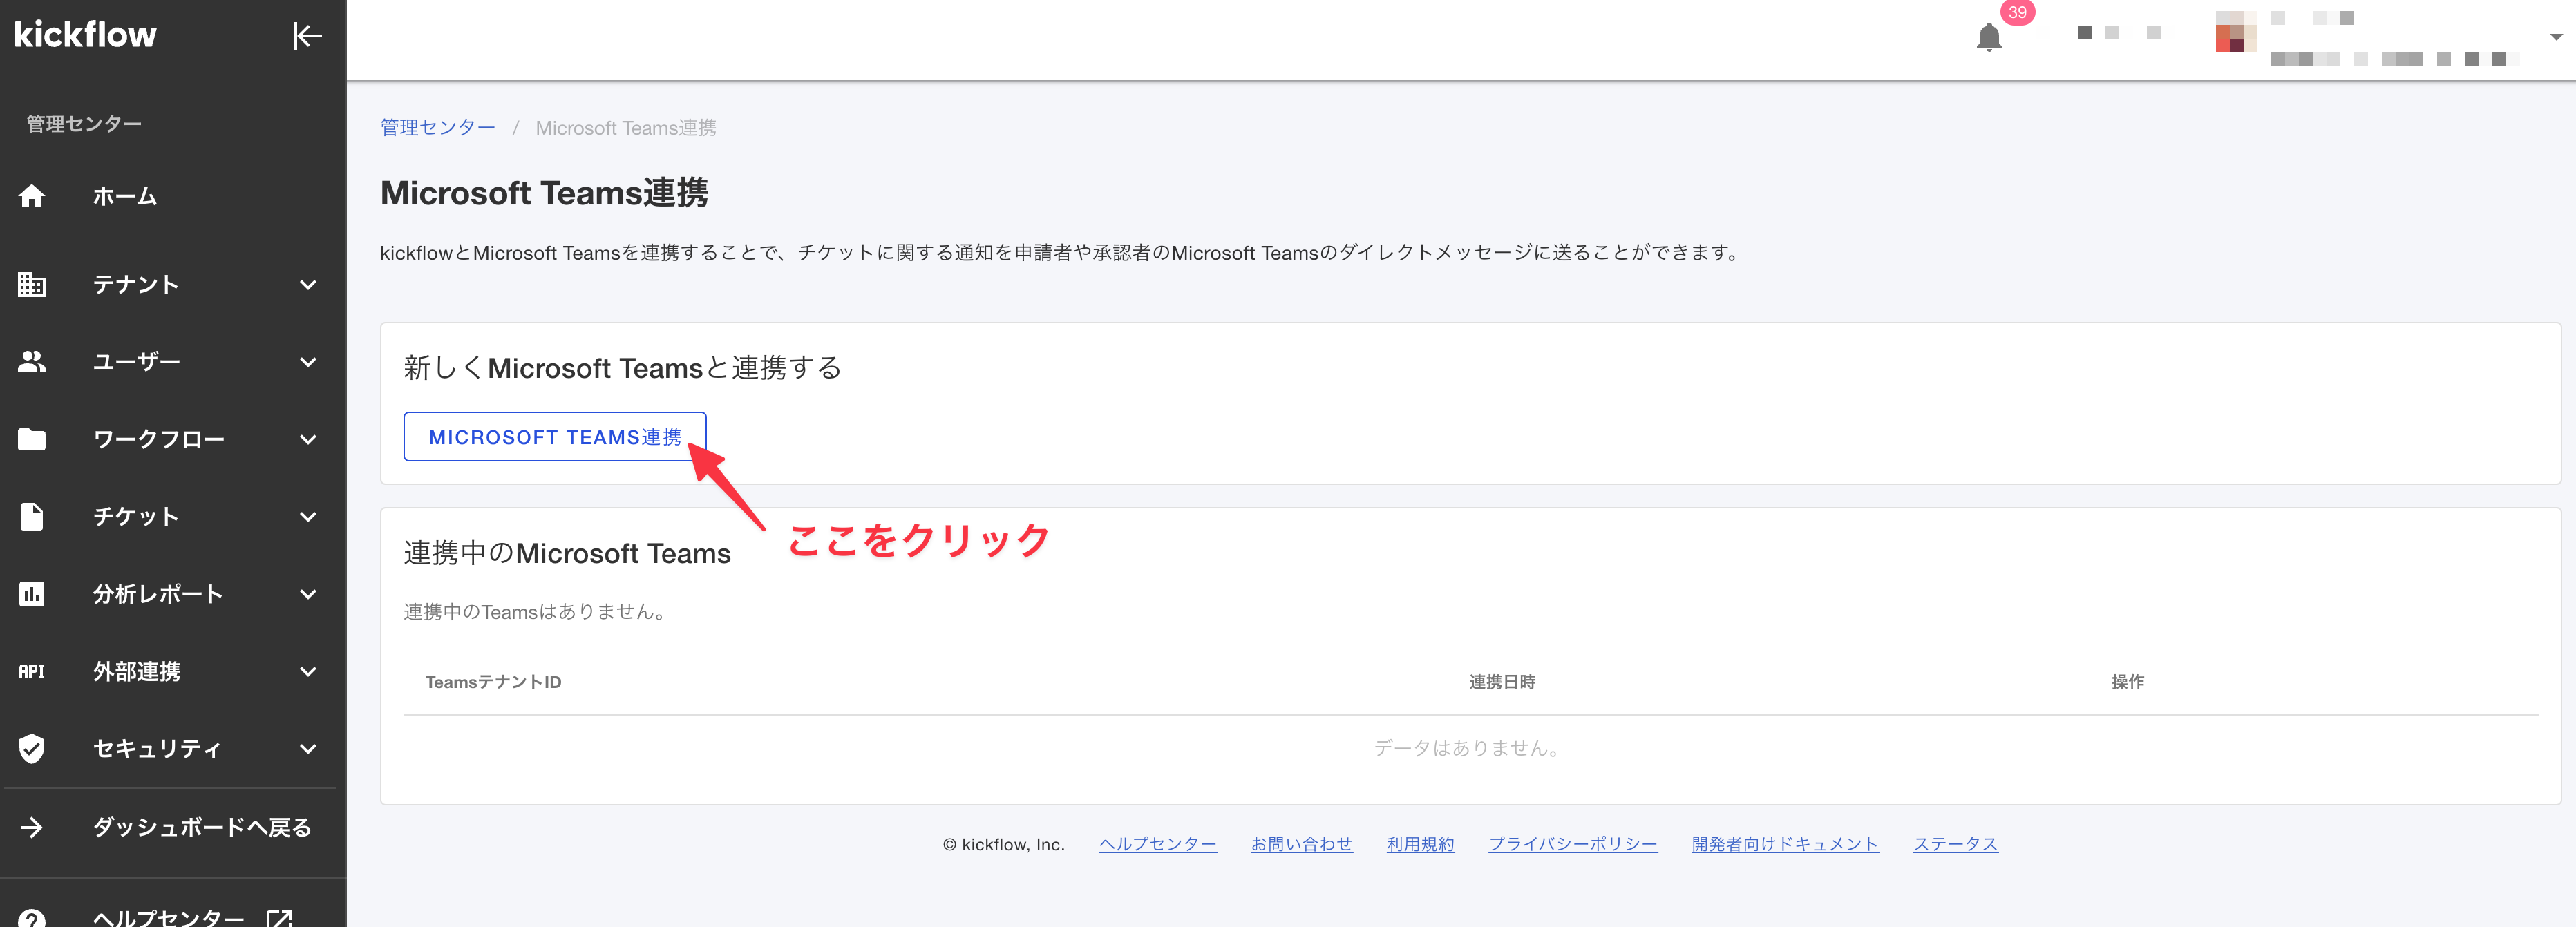
Task: Open the お問い合わせ footer link
Action: [x=1301, y=844]
